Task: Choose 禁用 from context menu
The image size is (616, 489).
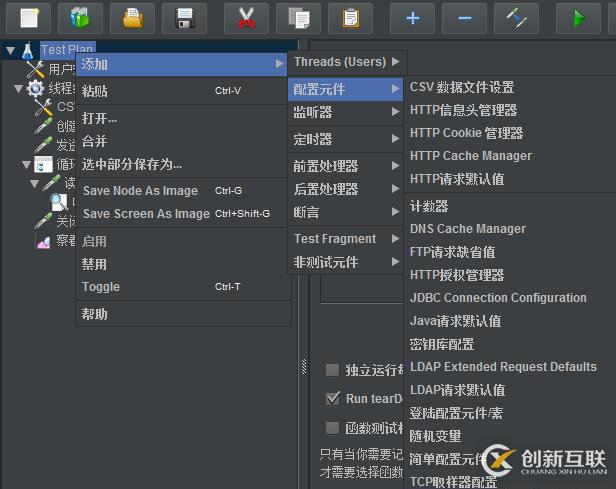Action: point(183,264)
